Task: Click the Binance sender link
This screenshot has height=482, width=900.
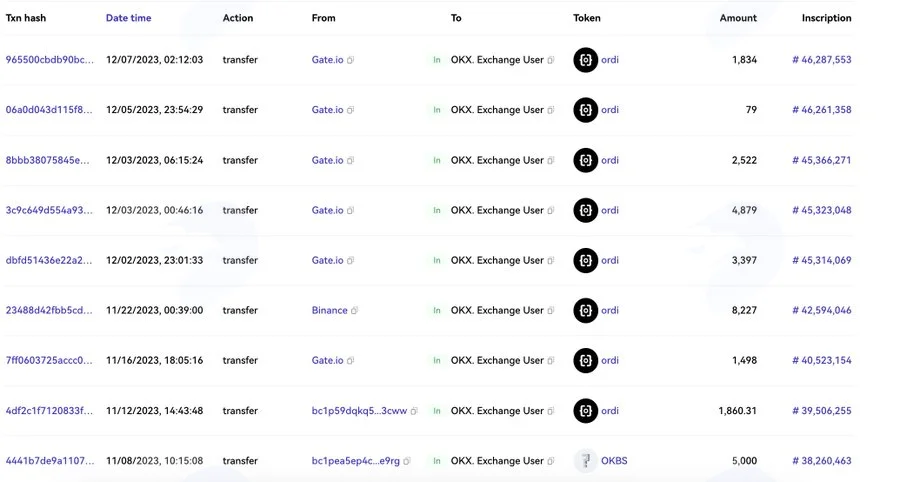Action: (329, 310)
